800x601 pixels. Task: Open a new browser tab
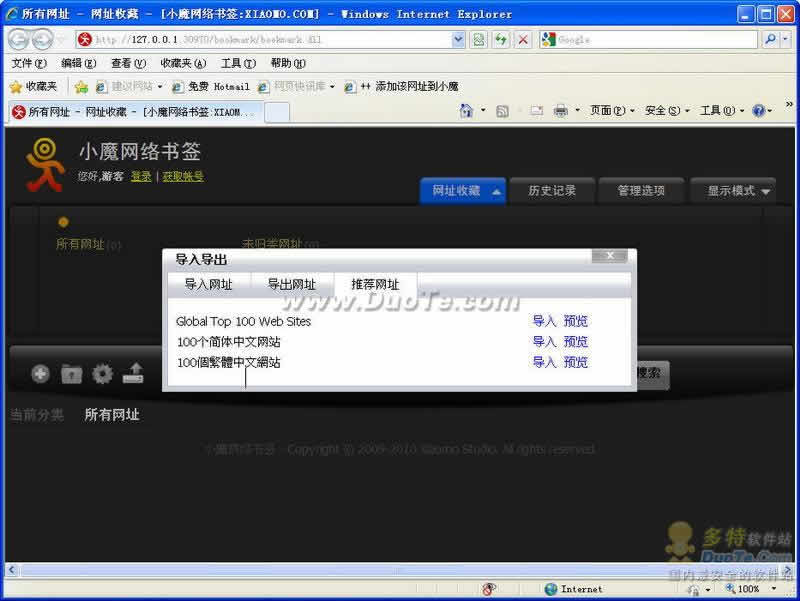(277, 112)
